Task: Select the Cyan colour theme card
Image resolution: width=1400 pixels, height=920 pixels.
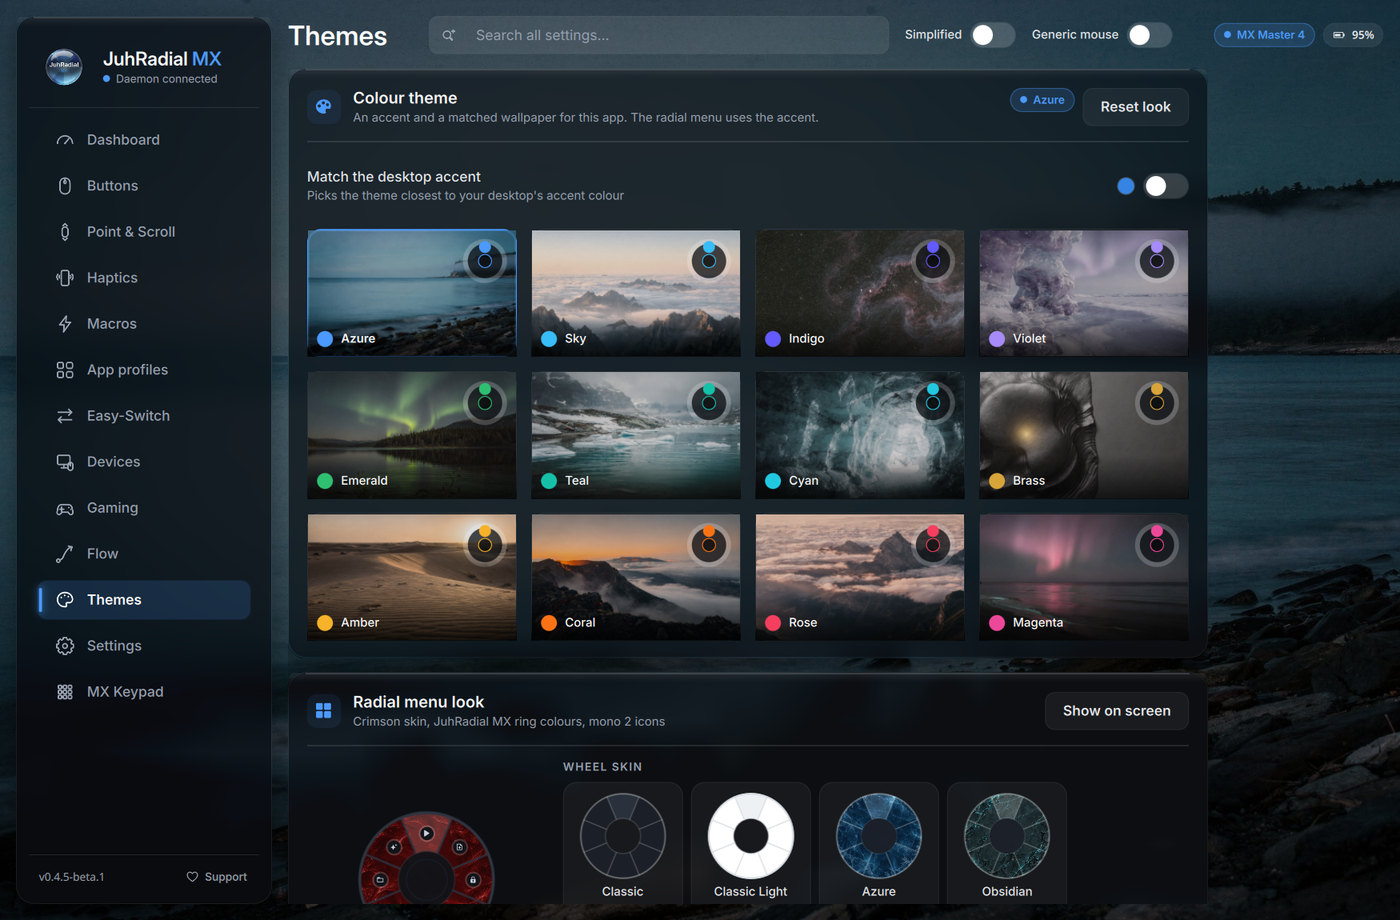Action: coord(860,435)
